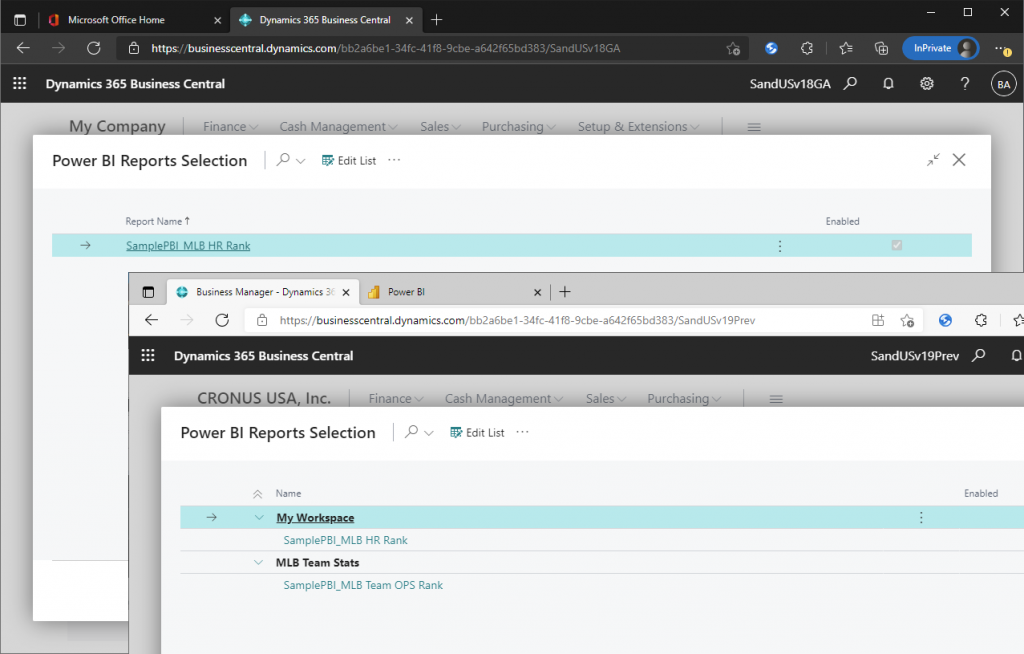1024x654 pixels.
Task: Sort by Report Name column header
Action: tap(157, 221)
